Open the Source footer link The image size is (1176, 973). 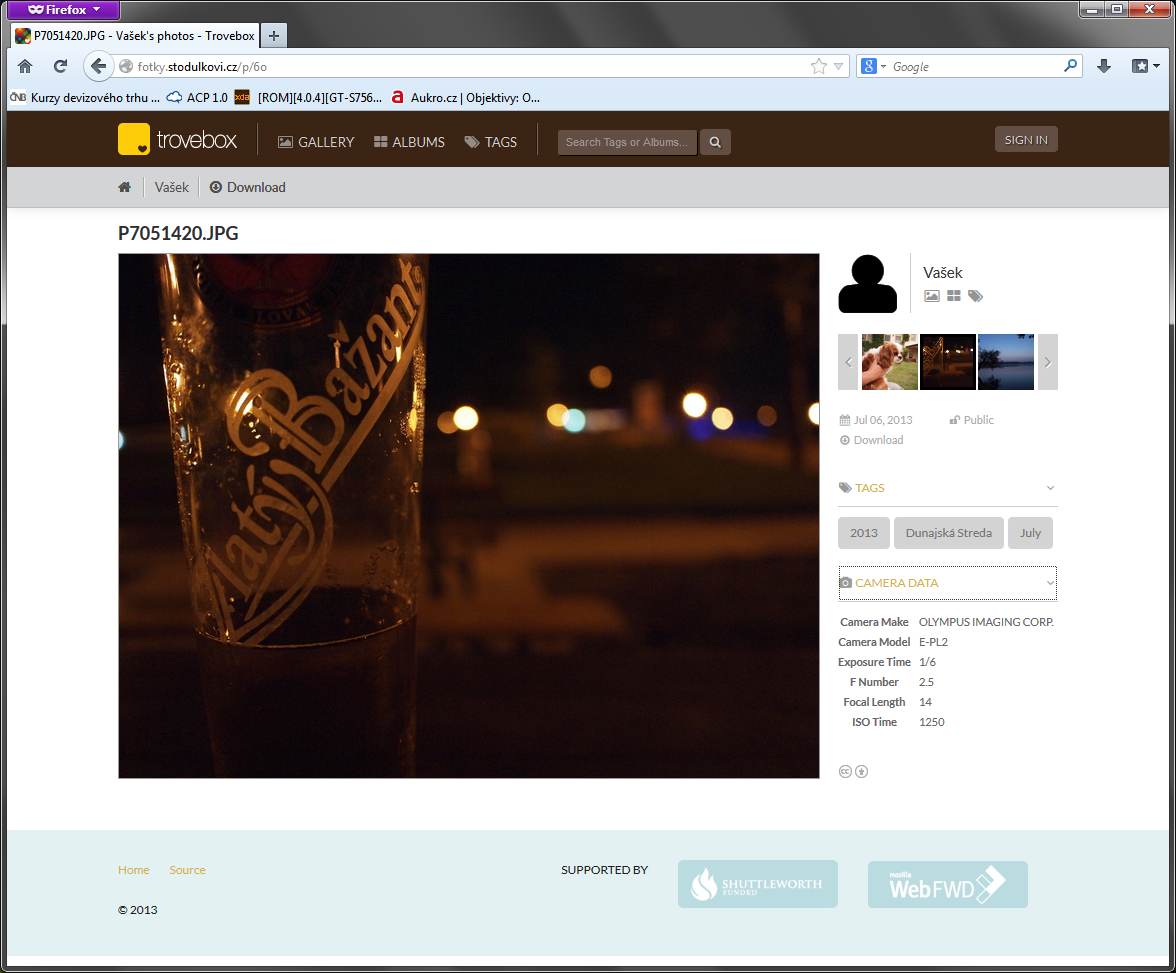(188, 870)
